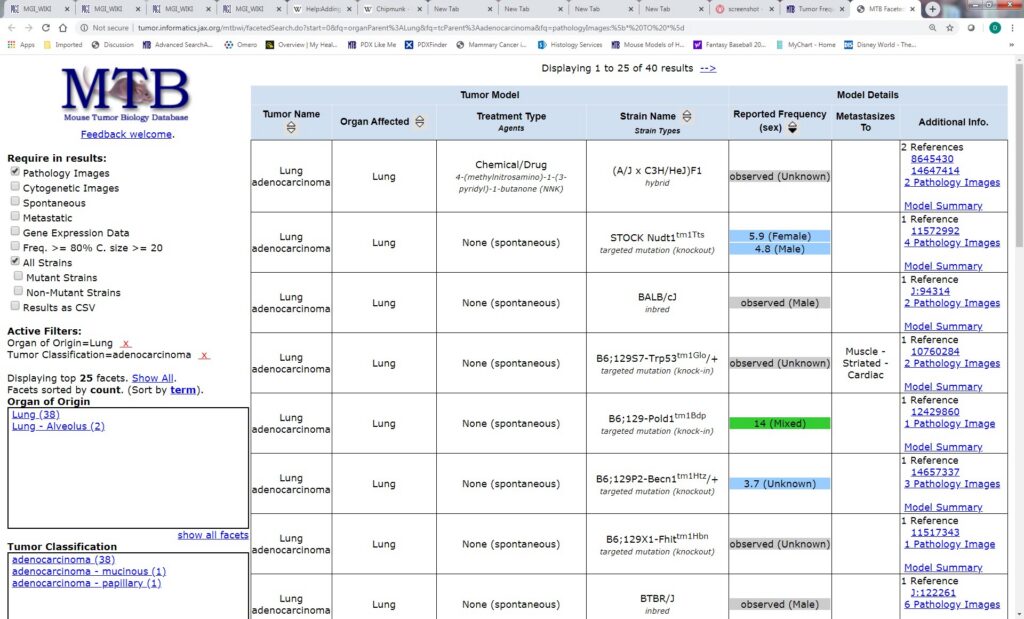Select the Mutant Strains checkbox
The height and width of the screenshot is (619, 1024).
18,276
